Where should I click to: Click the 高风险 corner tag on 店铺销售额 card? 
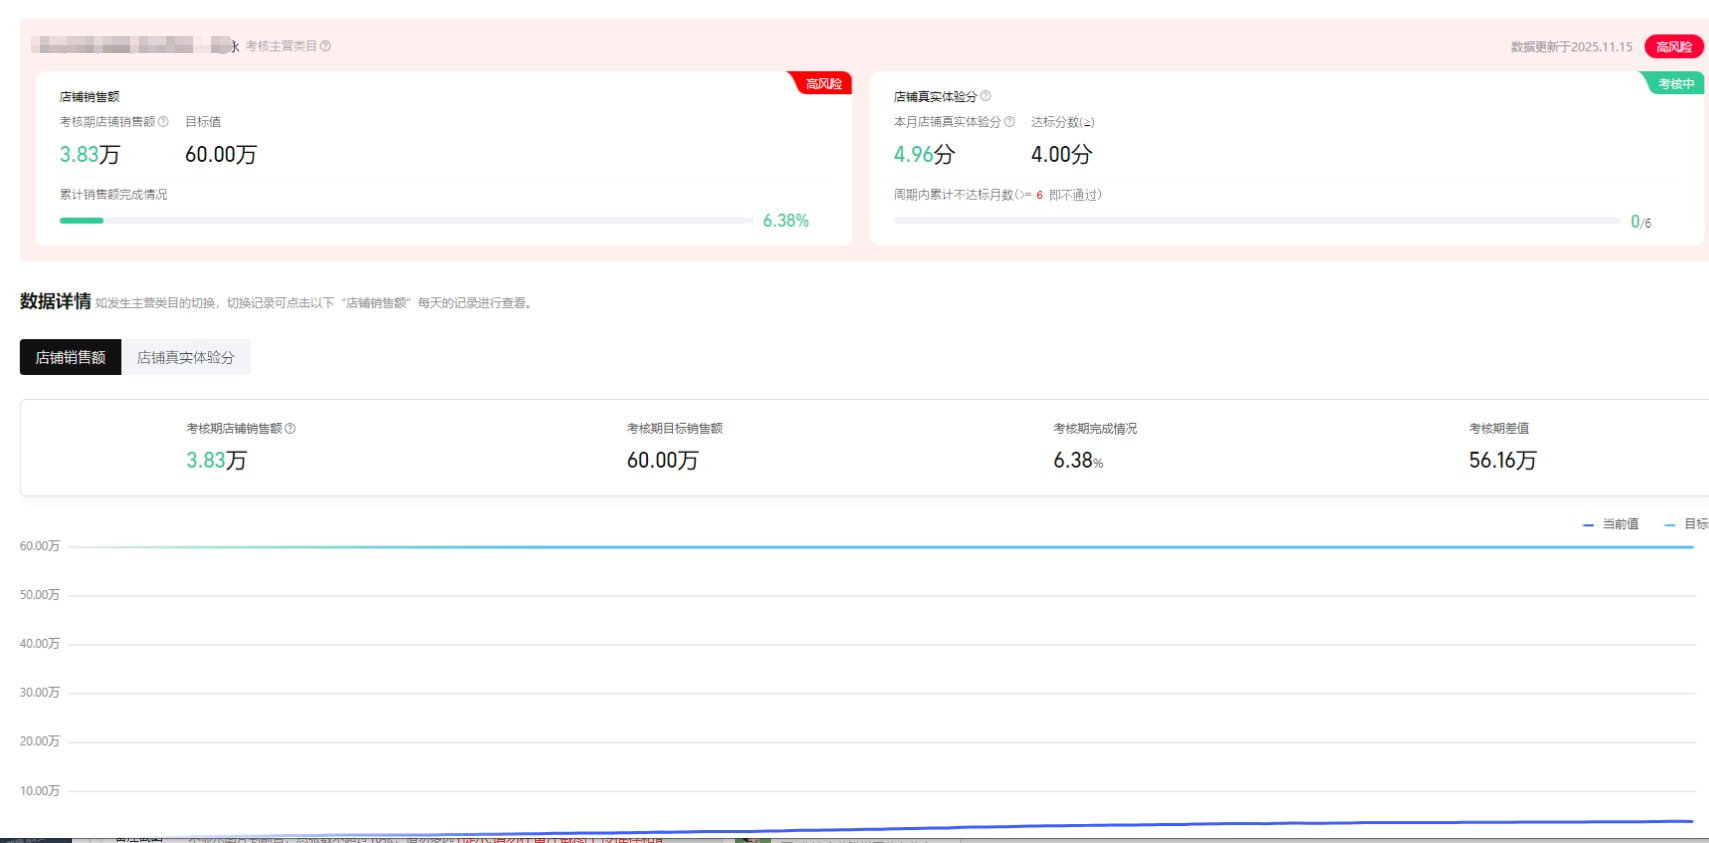[x=823, y=84]
